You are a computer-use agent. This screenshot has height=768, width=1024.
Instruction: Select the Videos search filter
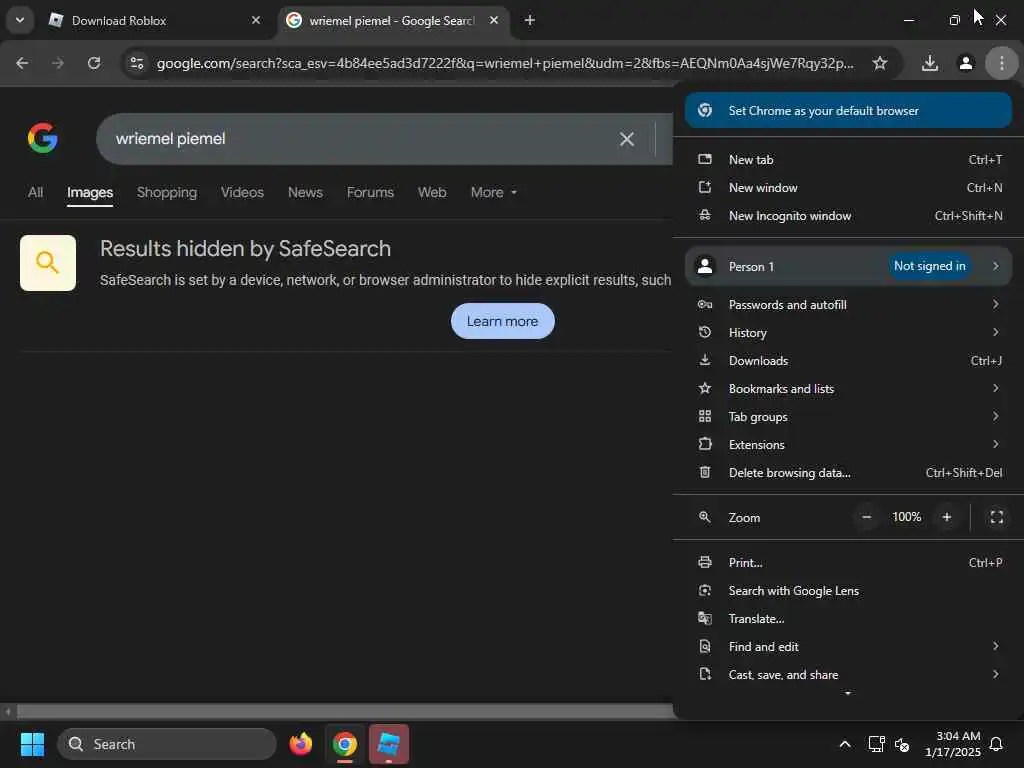click(x=242, y=193)
